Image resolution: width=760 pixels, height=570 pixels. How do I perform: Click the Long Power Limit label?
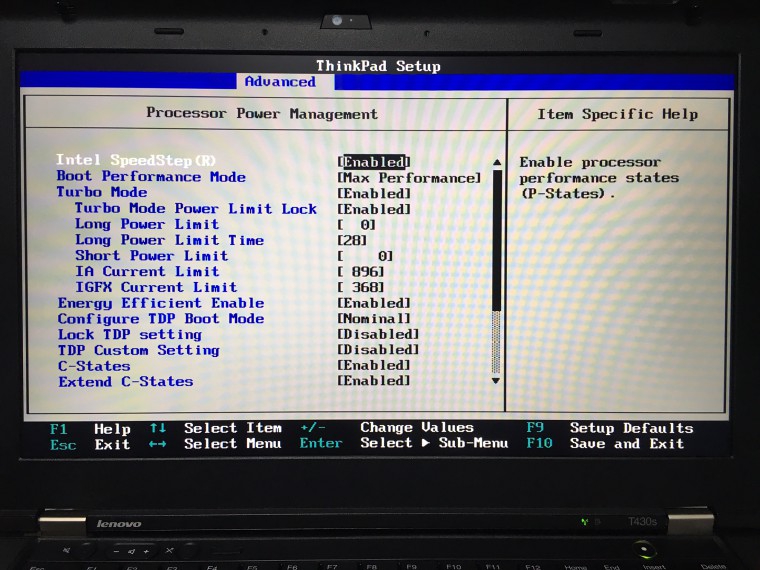click(147, 224)
